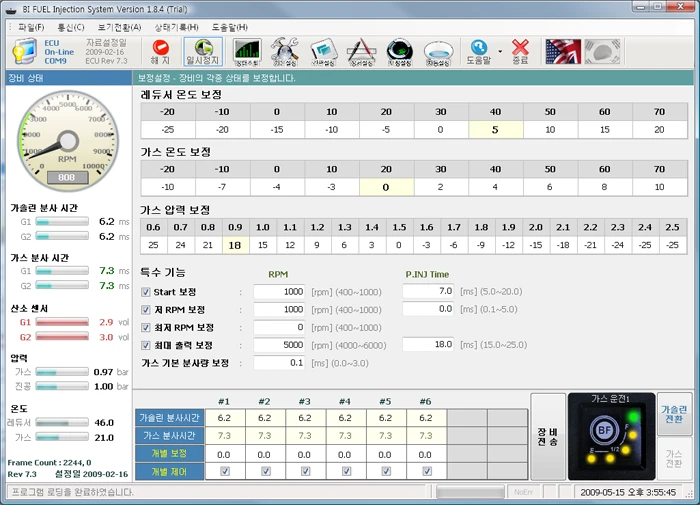Click the 최저 RPM 보정 RPM field showing 0

point(279,327)
